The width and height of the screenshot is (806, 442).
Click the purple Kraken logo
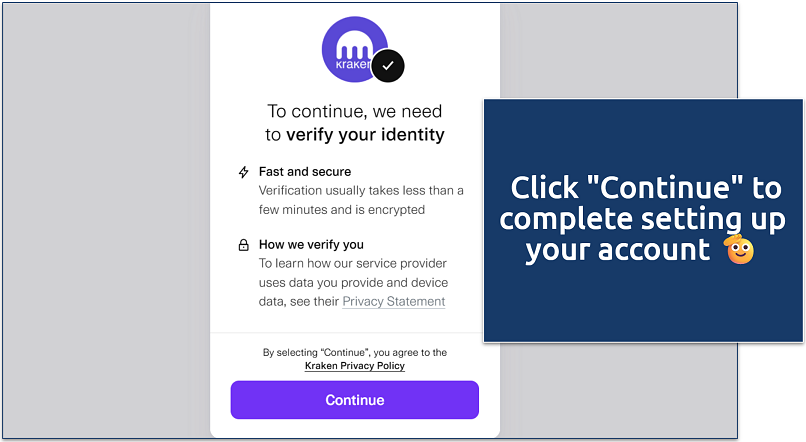coord(352,51)
